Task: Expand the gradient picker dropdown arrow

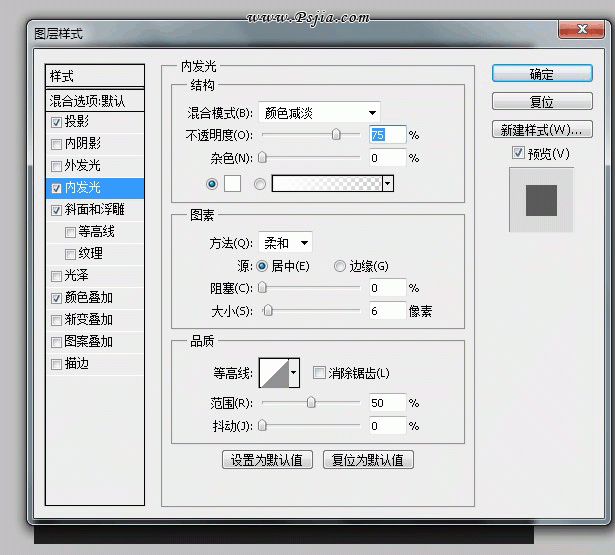Action: (x=388, y=183)
